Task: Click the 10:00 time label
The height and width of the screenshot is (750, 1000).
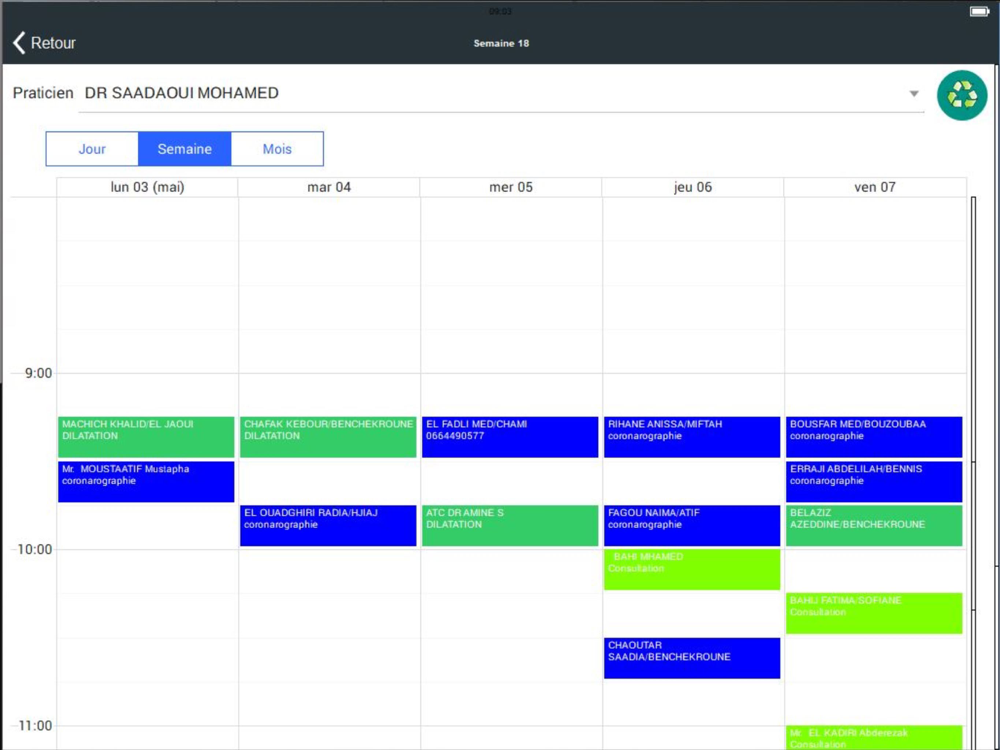Action: point(35,549)
